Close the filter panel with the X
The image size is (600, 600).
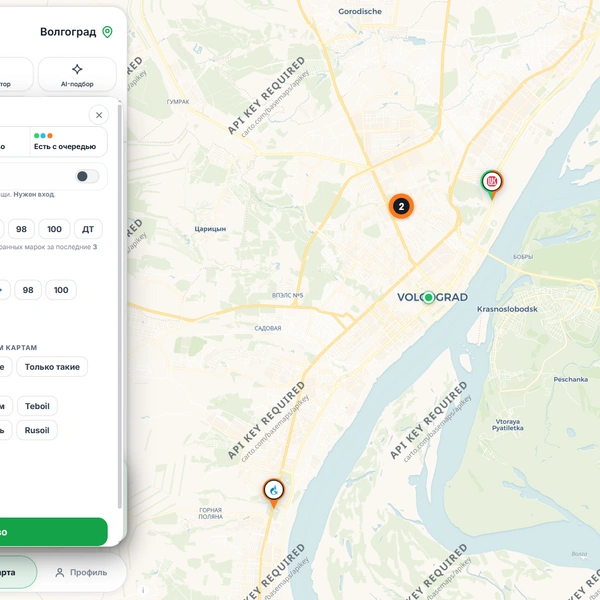[99, 115]
